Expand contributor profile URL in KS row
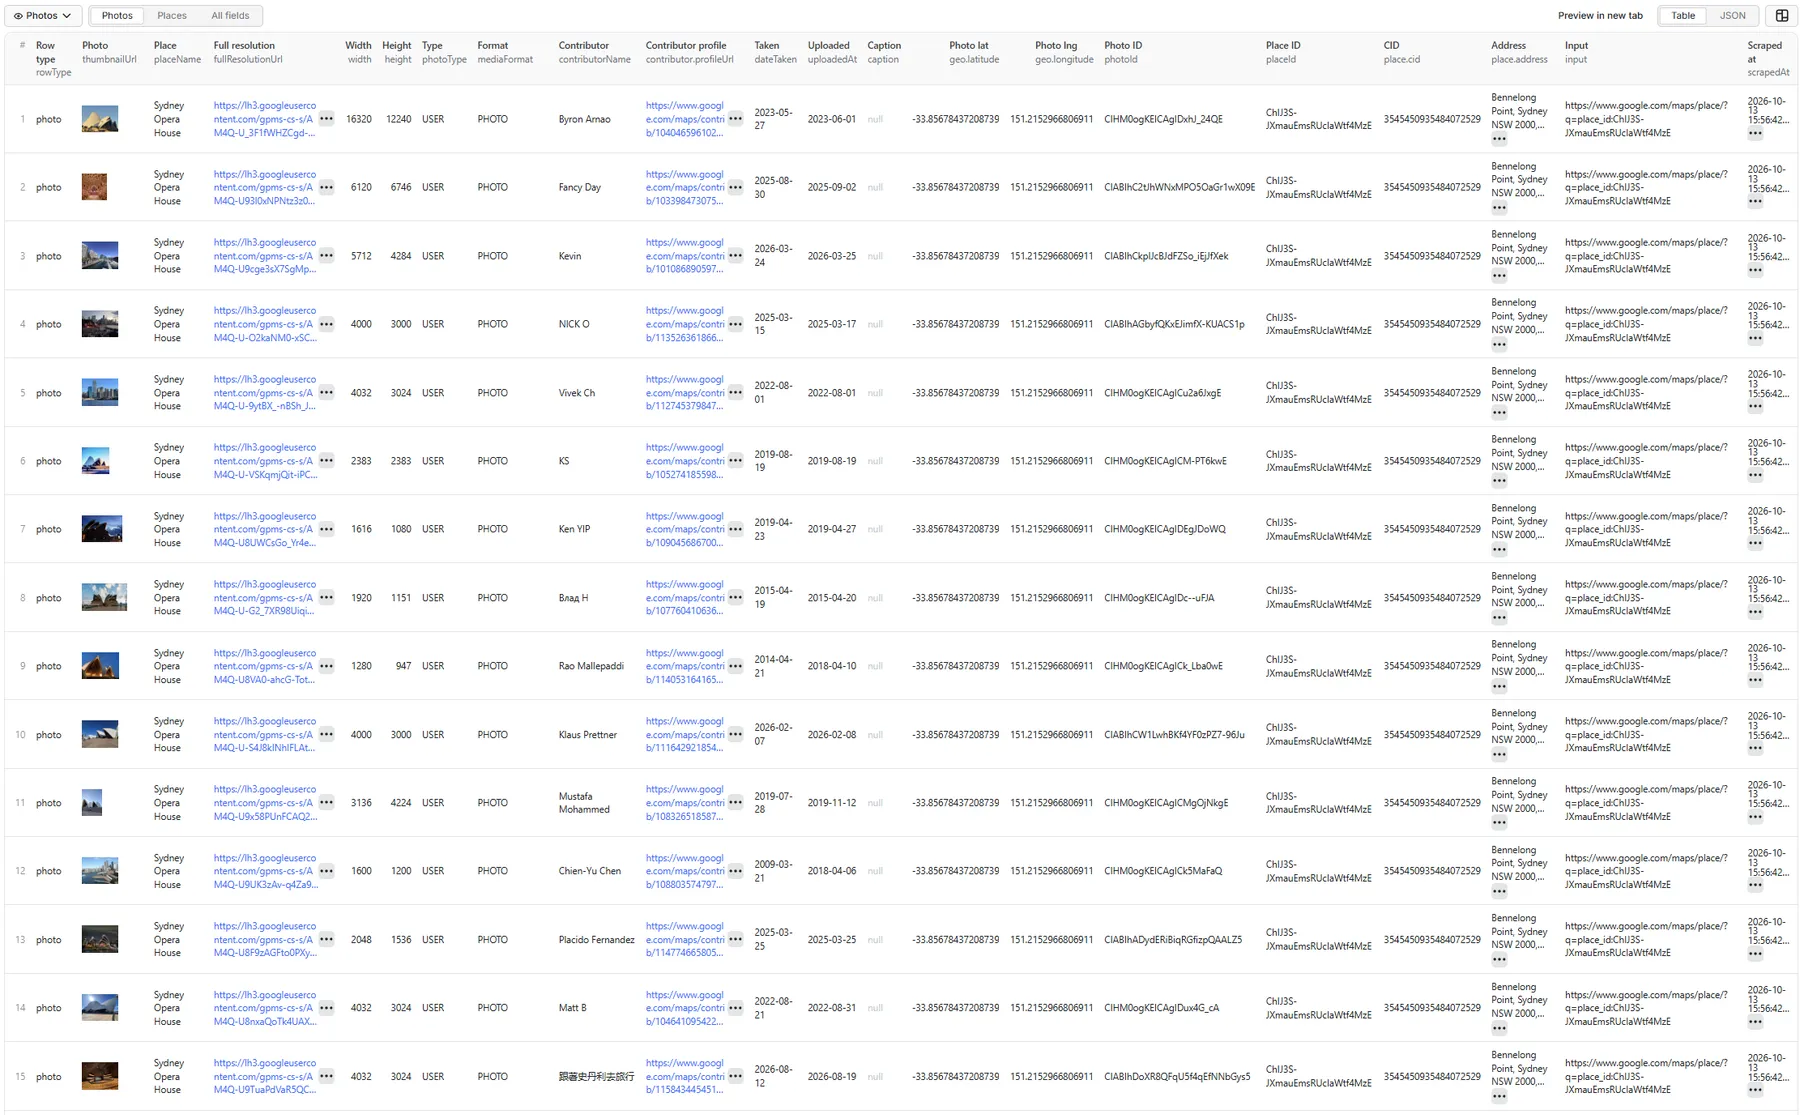 [736, 461]
